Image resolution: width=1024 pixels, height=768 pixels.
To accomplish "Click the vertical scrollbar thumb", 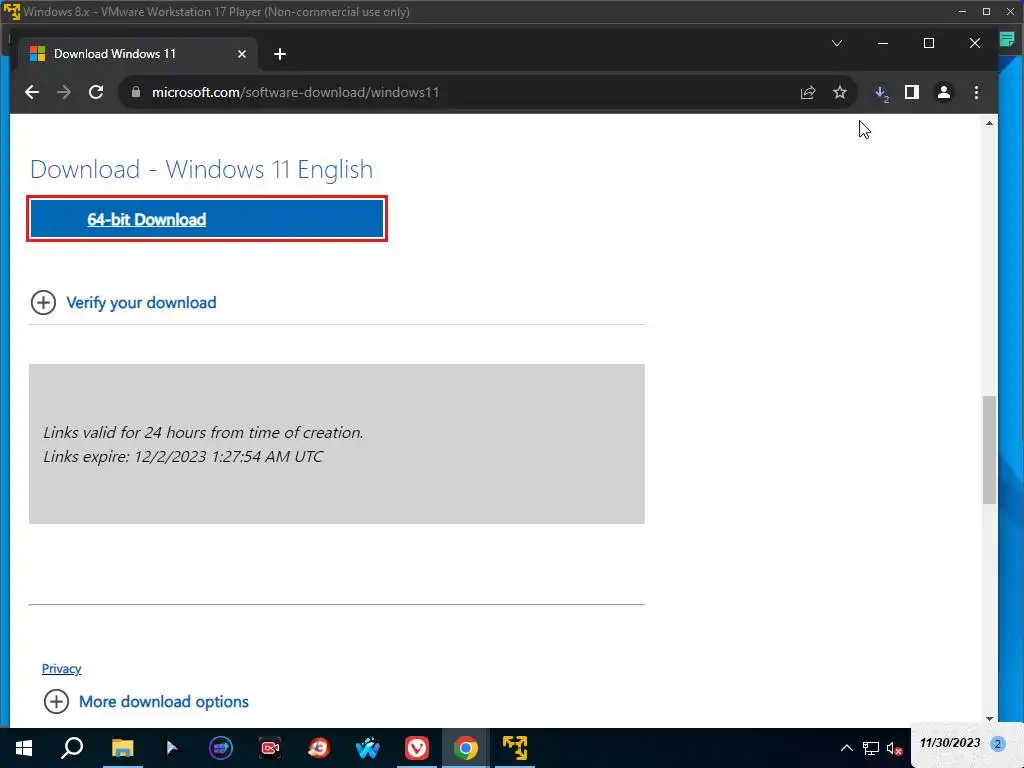I will (989, 449).
